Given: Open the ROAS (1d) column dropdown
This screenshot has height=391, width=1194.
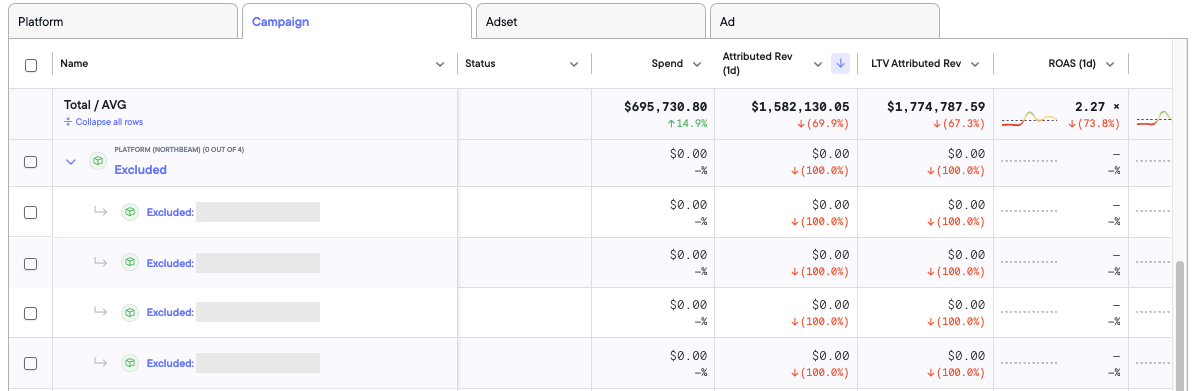Looking at the screenshot, I should pos(1110,65).
